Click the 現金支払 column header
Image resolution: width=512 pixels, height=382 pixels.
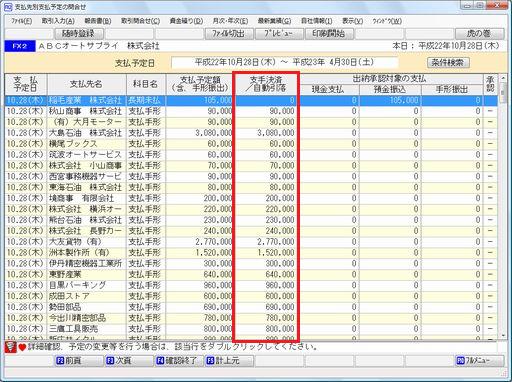pos(329,89)
